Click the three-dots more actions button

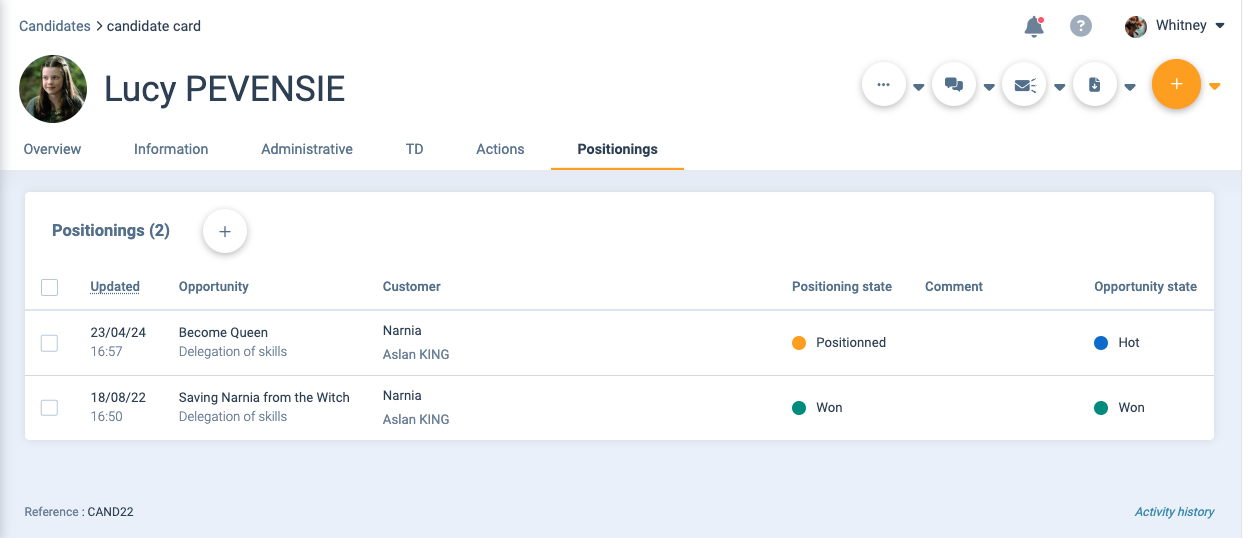pos(883,85)
